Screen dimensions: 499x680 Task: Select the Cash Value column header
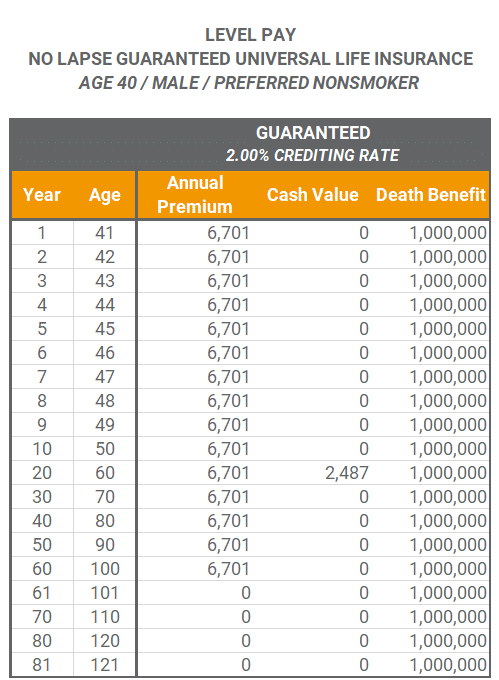coord(313,195)
